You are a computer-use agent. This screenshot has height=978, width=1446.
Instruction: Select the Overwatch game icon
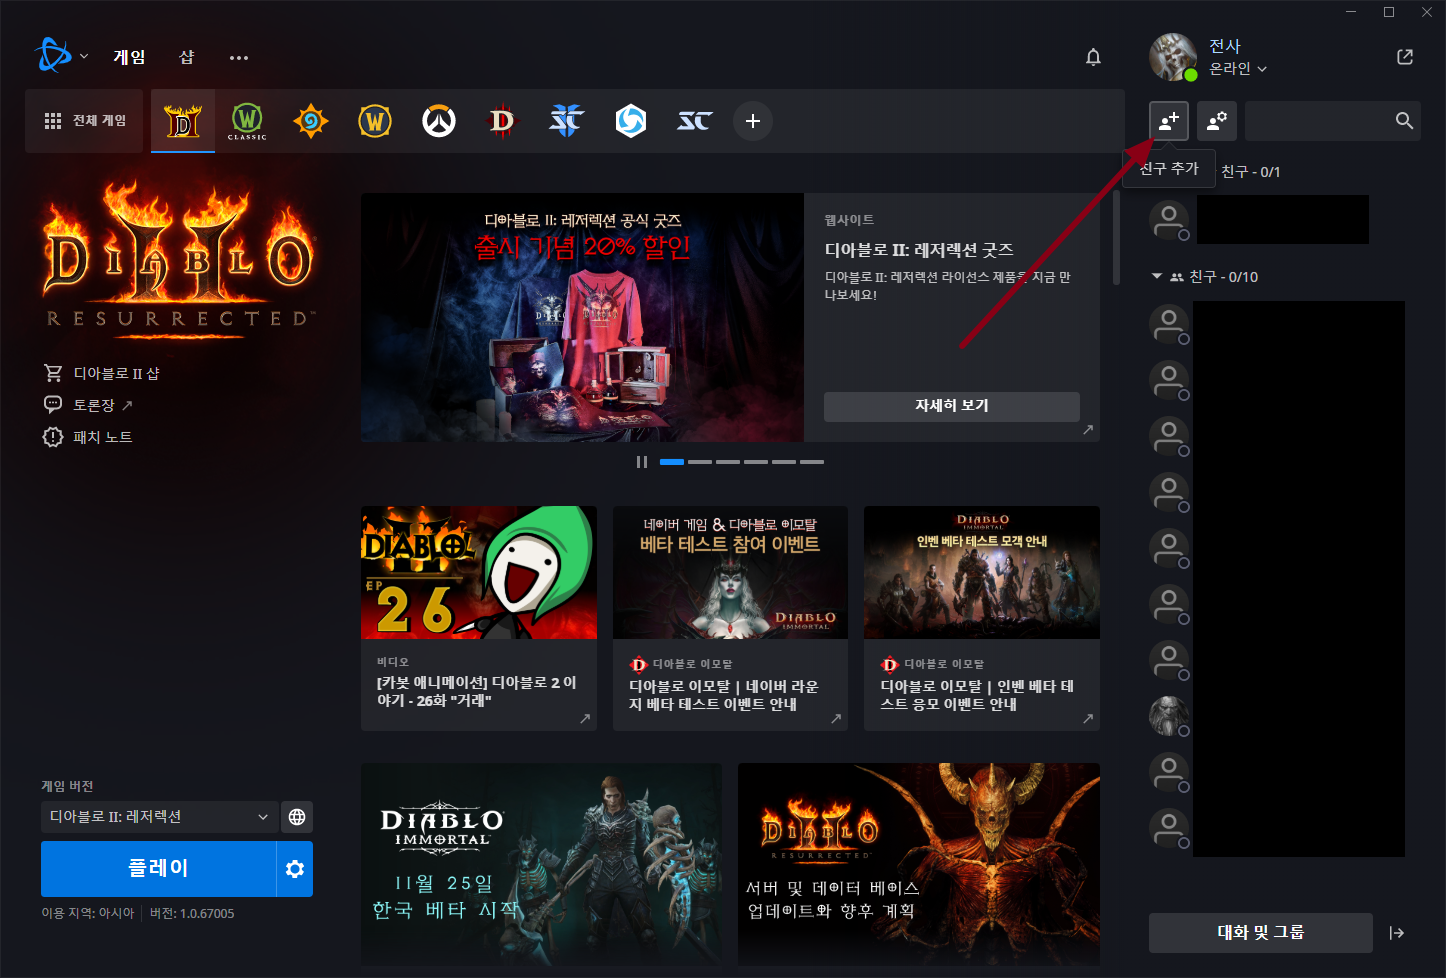coord(439,121)
